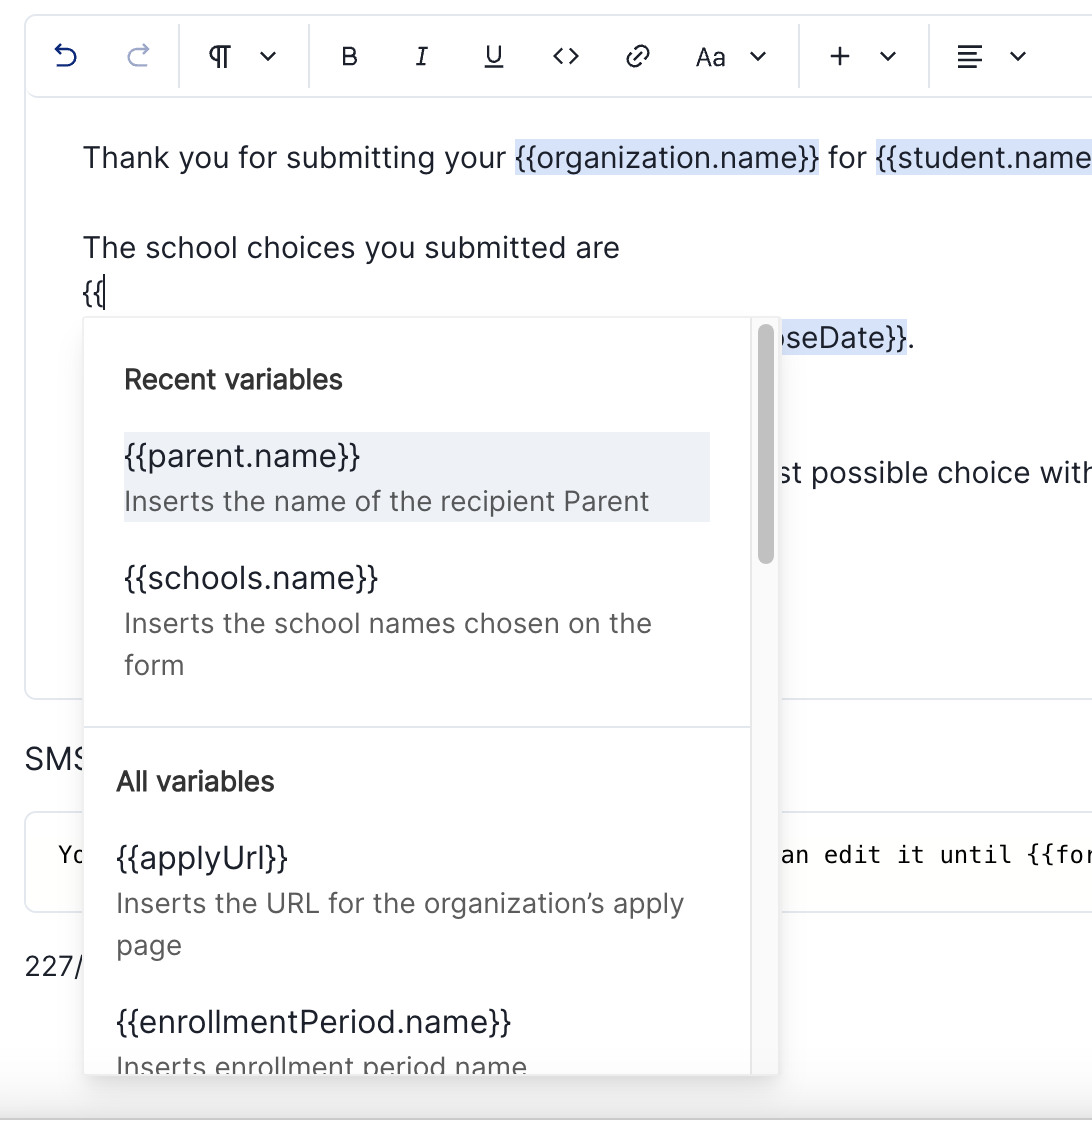Viewport: 1092px width, 1130px height.
Task: Click the Redo arrow icon
Action: (138, 56)
